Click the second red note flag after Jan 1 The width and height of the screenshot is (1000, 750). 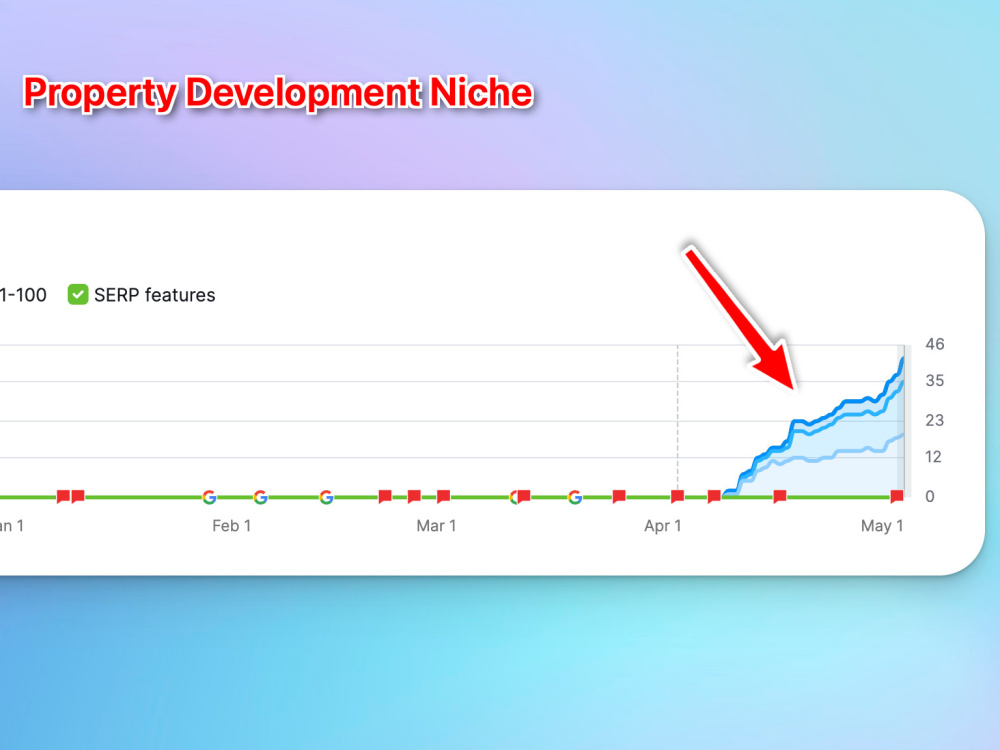point(78,496)
